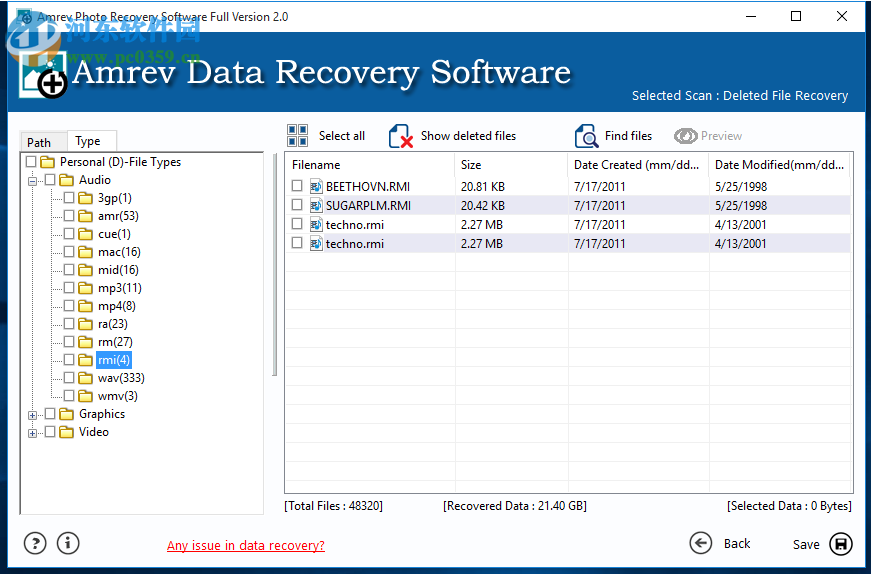Click the Selected Data : 0 Bytes text
This screenshot has height=574, width=871.
coord(789,506)
